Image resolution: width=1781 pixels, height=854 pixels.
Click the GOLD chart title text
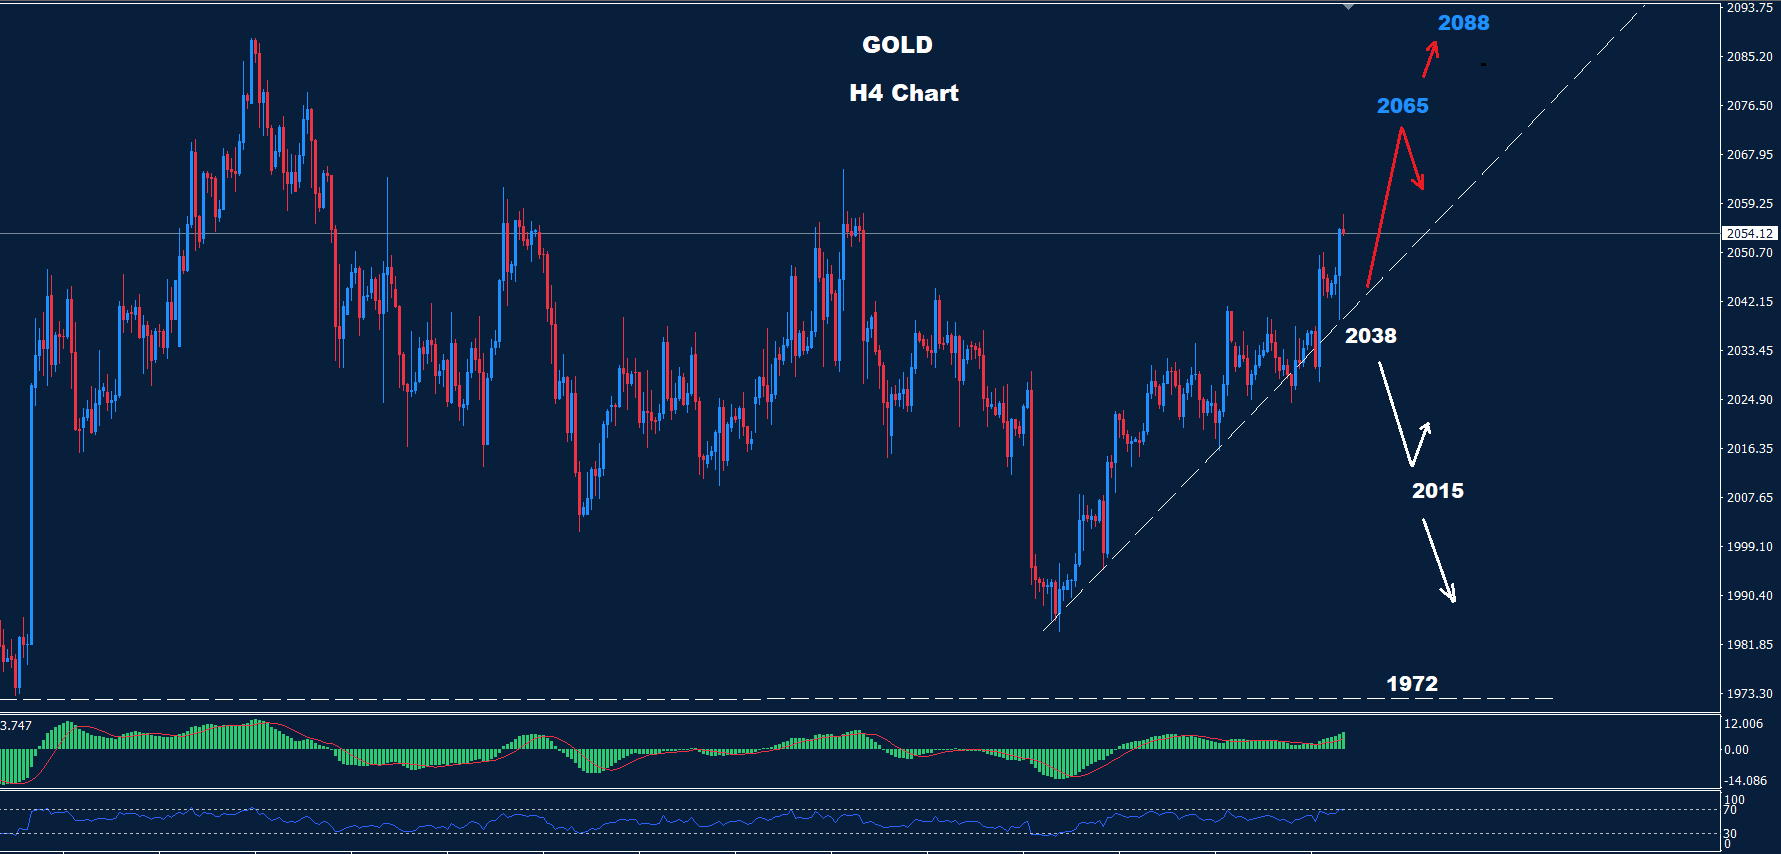click(x=897, y=45)
